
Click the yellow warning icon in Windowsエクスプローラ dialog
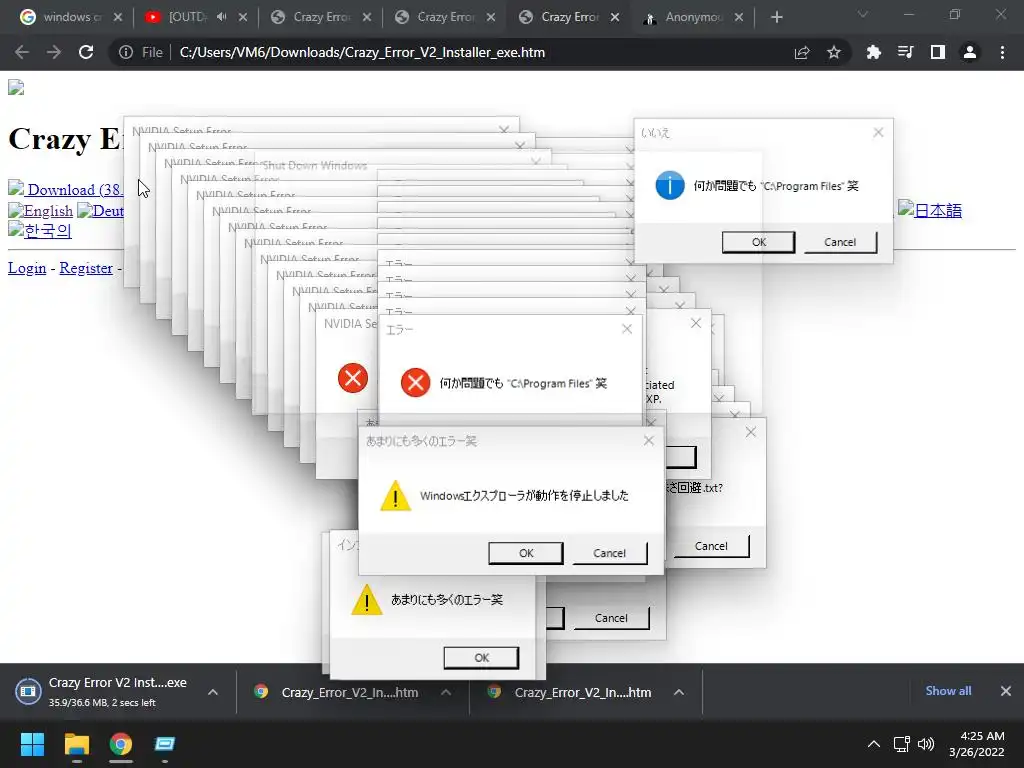pyautogui.click(x=395, y=495)
